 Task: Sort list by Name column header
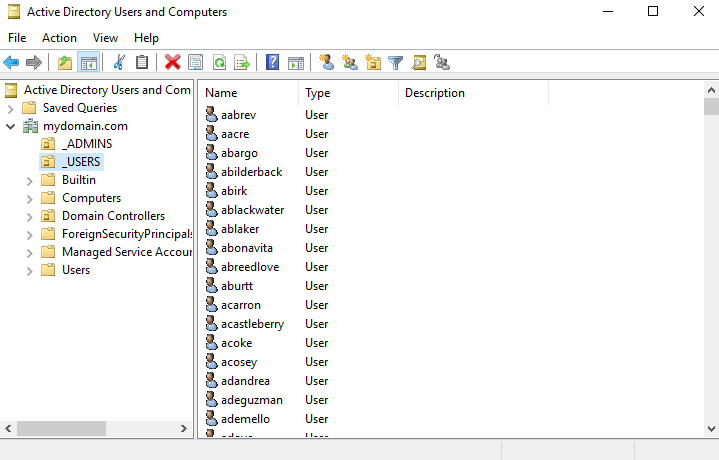pos(249,93)
